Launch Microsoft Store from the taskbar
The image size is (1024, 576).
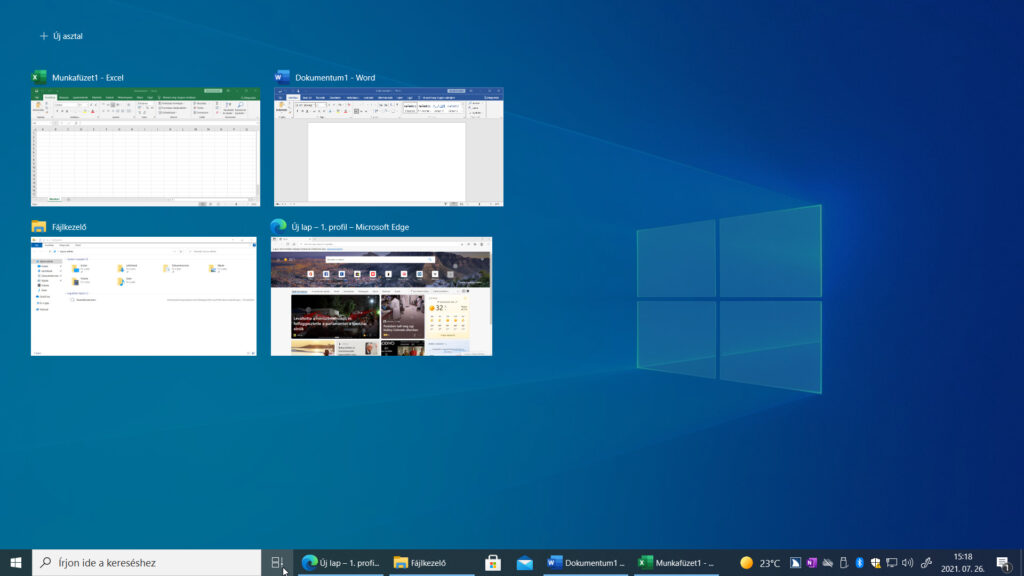coord(493,562)
